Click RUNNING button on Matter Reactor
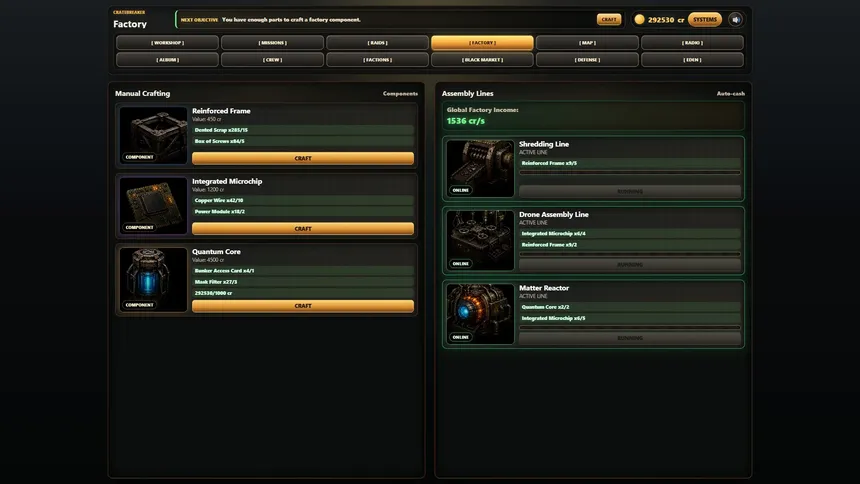Image resolution: width=860 pixels, height=484 pixels. coord(630,338)
